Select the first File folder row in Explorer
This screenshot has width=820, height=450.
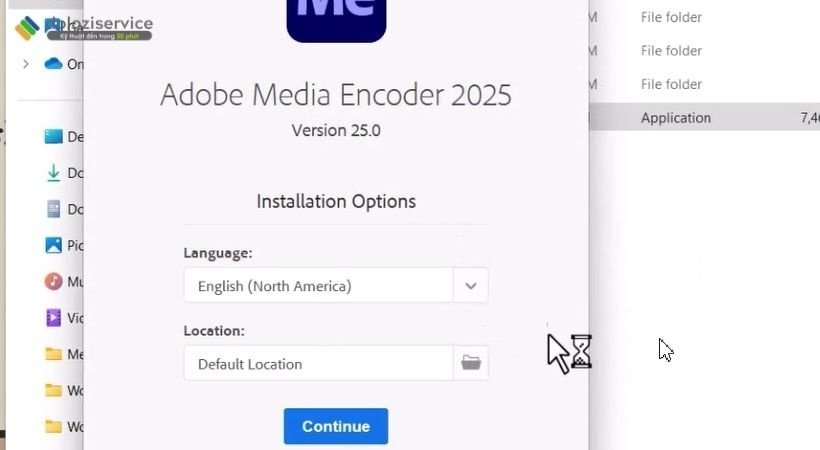[x=704, y=17]
